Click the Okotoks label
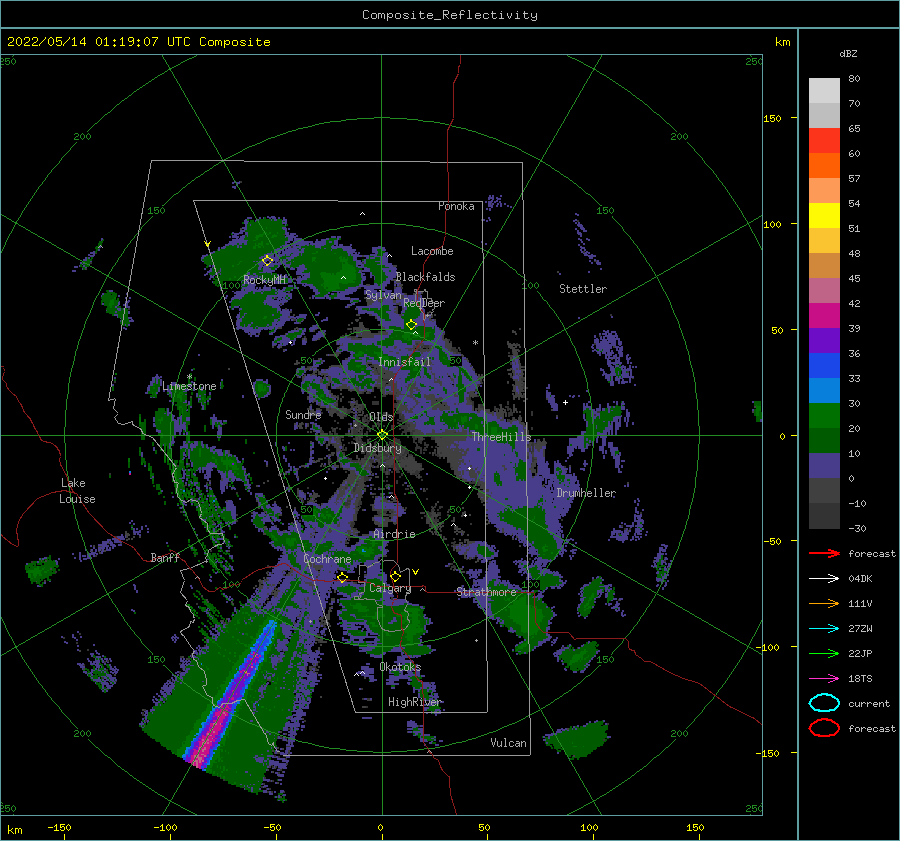The image size is (900, 841). (400, 666)
